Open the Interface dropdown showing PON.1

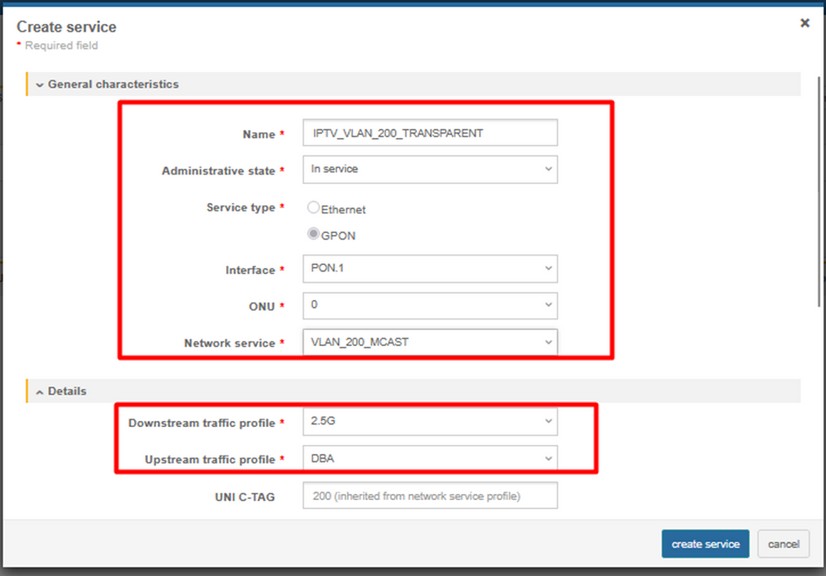point(430,269)
